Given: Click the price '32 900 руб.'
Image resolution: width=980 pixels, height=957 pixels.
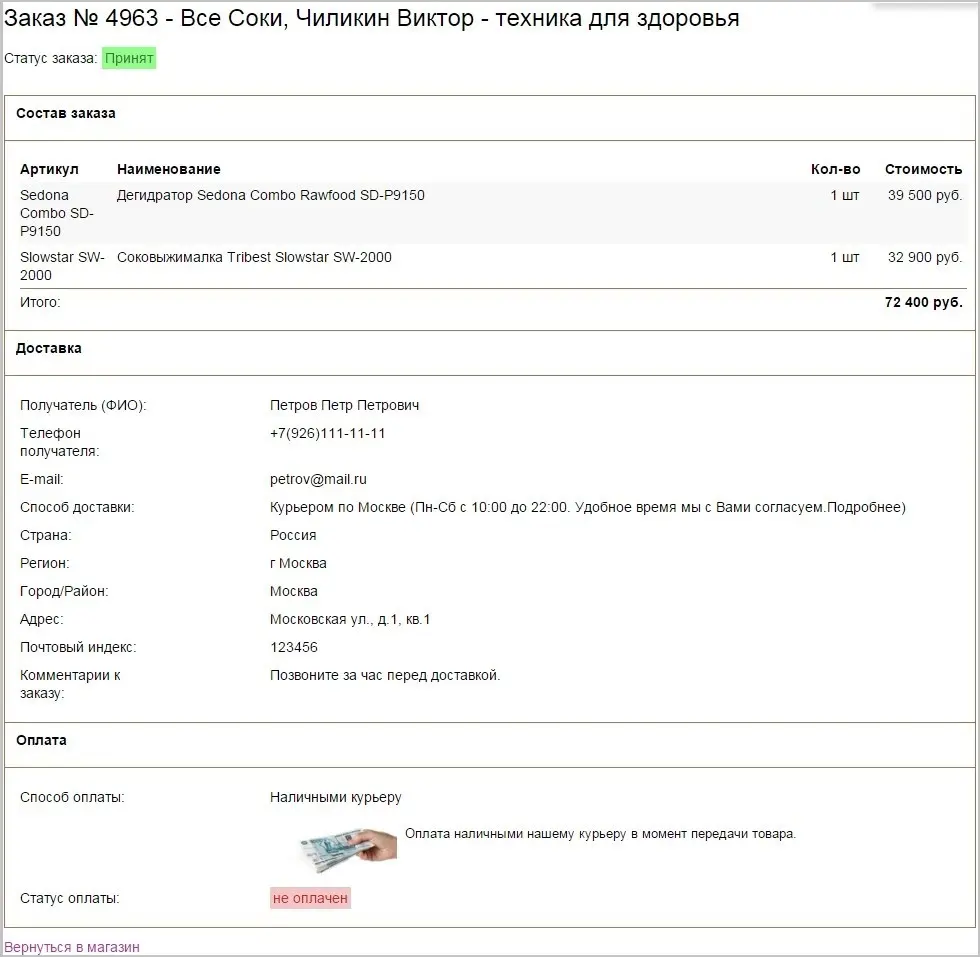Looking at the screenshot, I should (x=925, y=257).
